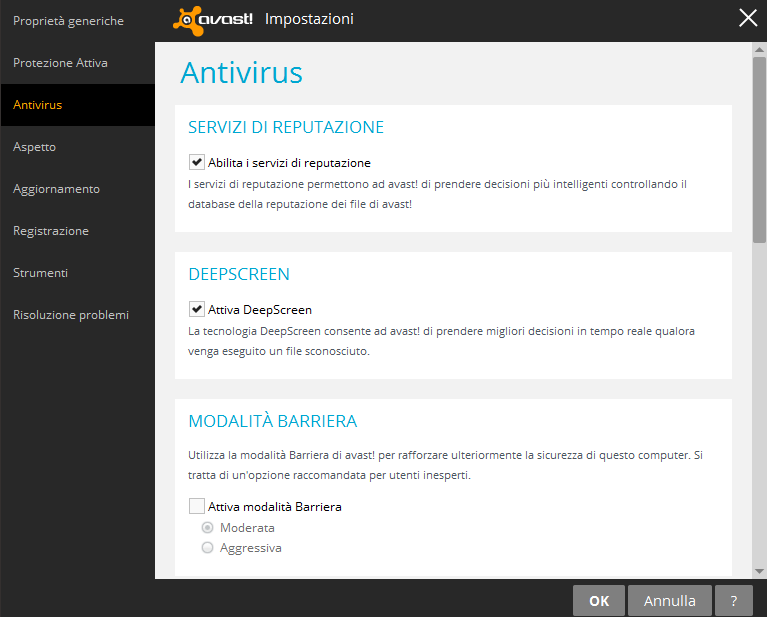
Task: Select the Aggressiva radio option
Action: pyautogui.click(x=207, y=548)
